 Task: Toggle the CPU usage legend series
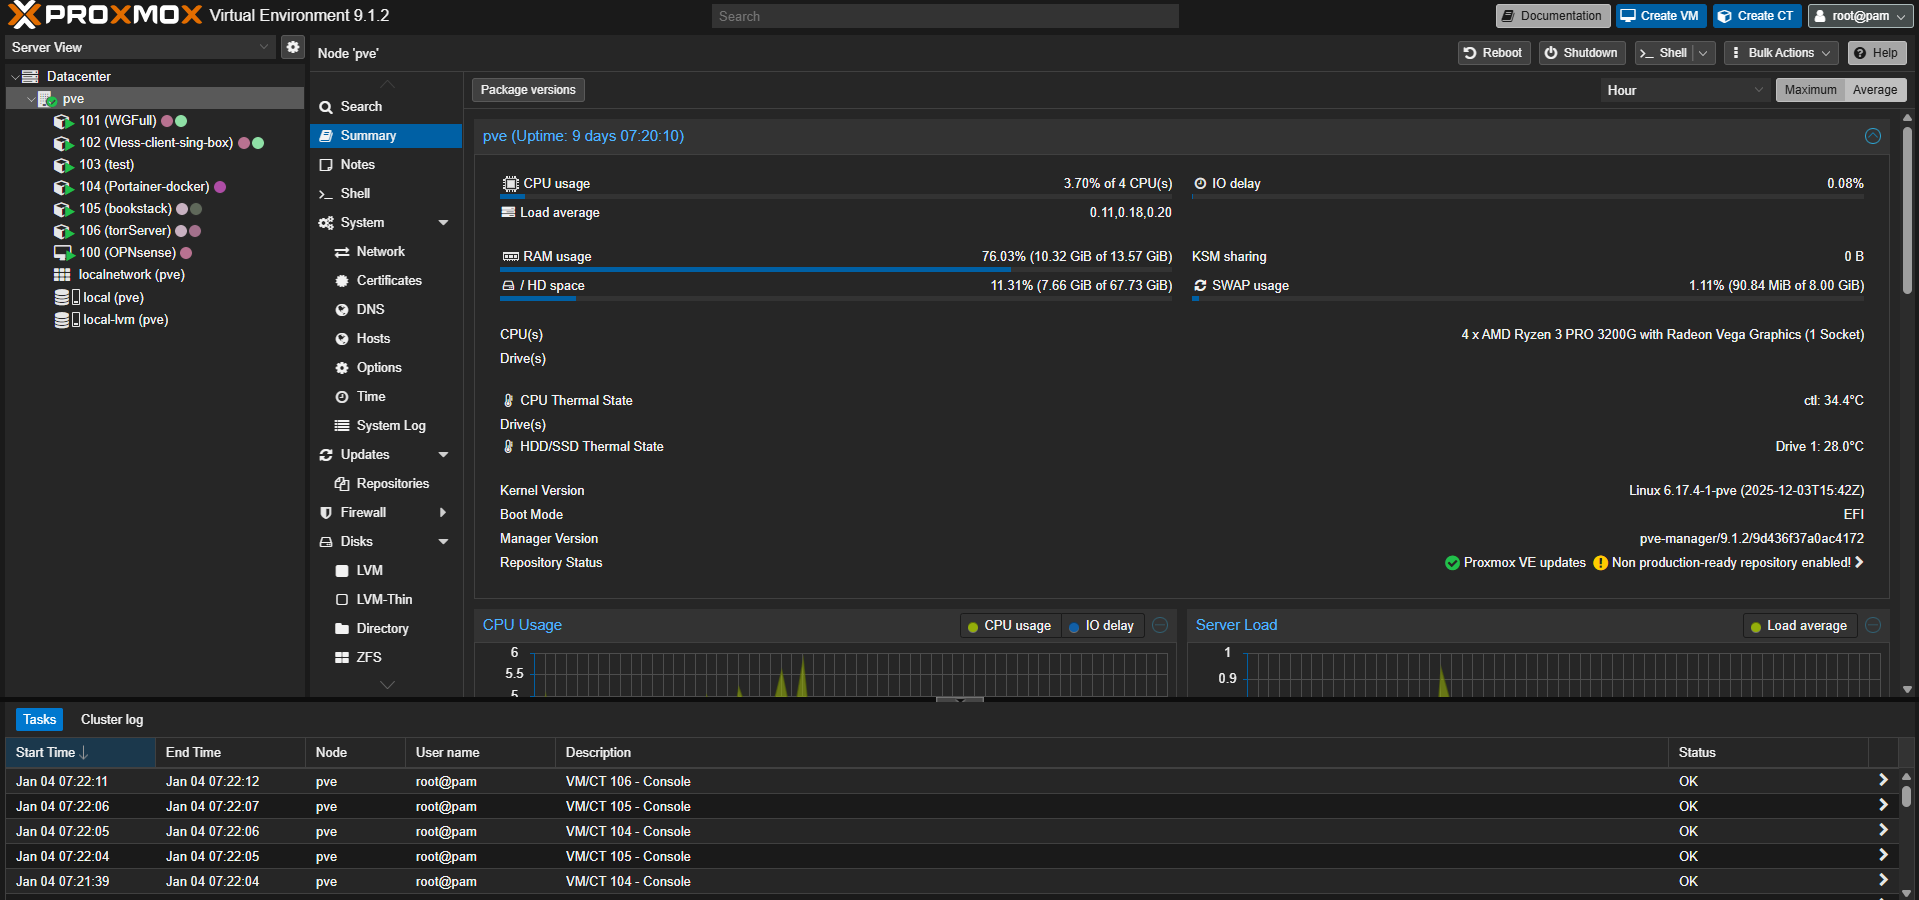1009,626
